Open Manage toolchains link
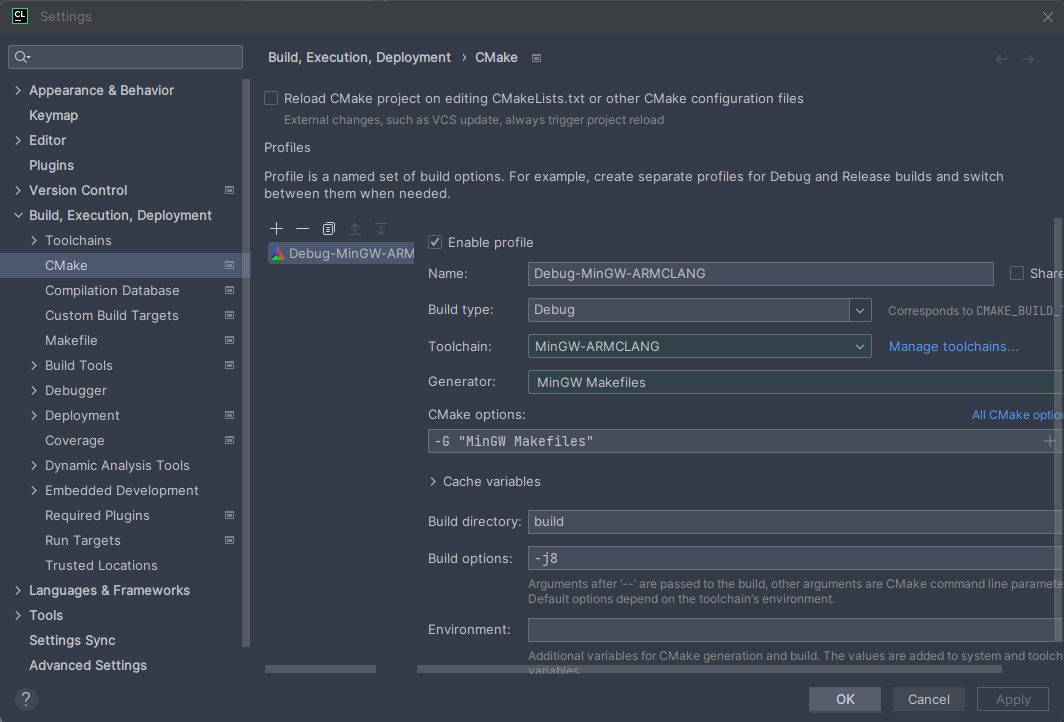This screenshot has height=722, width=1064. 953,347
